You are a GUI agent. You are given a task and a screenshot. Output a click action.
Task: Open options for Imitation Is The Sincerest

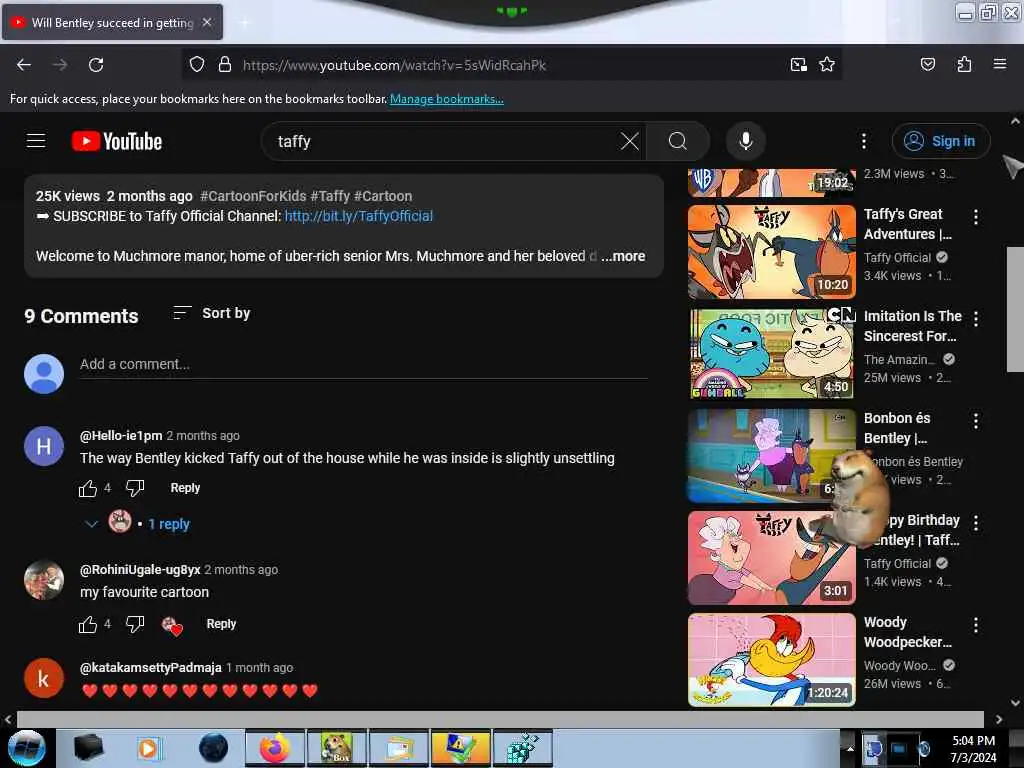click(976, 319)
